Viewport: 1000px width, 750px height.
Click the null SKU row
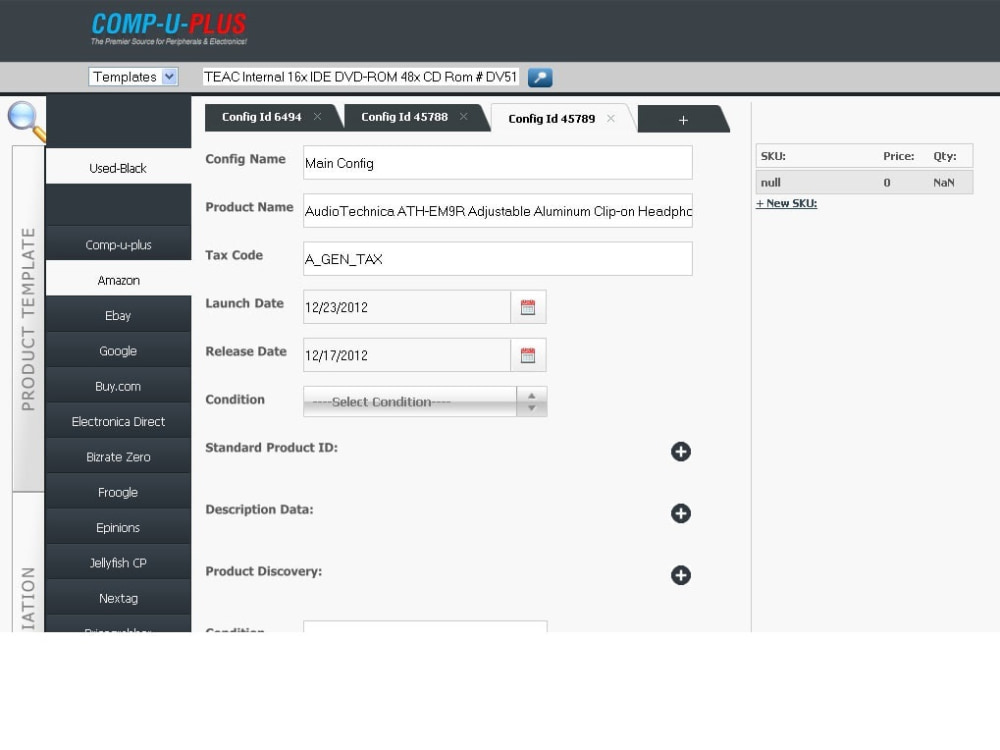(864, 182)
